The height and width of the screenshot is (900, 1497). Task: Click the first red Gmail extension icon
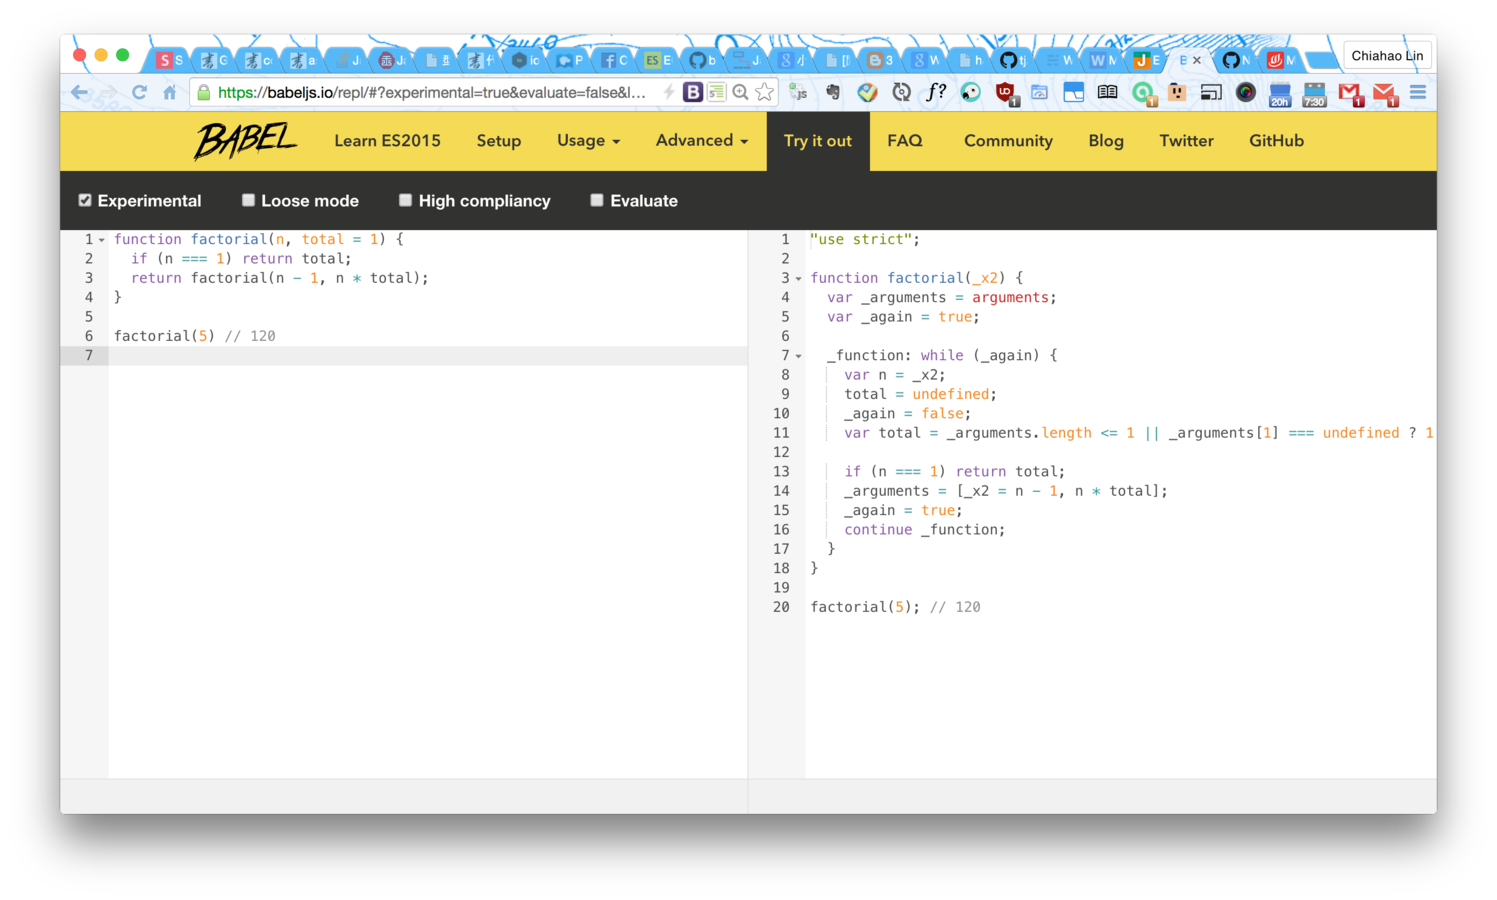pyautogui.click(x=1350, y=94)
